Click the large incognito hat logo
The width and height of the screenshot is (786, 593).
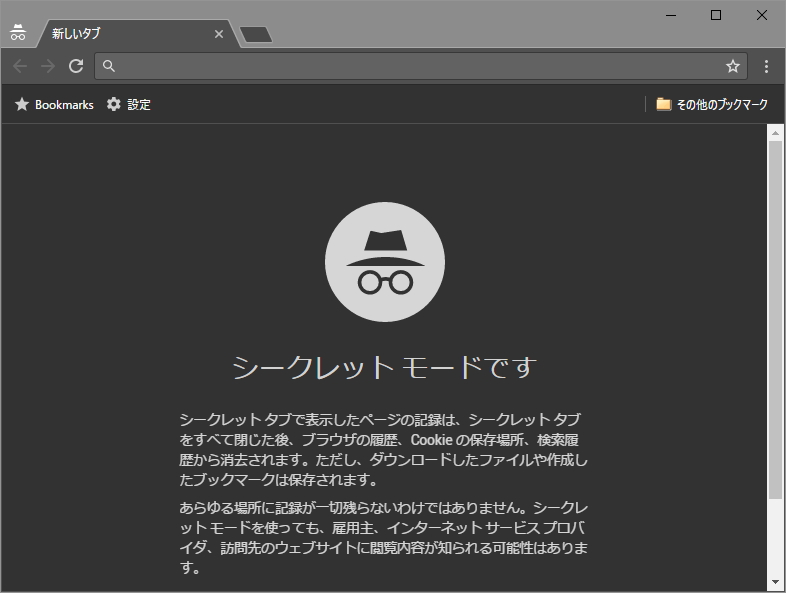(x=384, y=262)
